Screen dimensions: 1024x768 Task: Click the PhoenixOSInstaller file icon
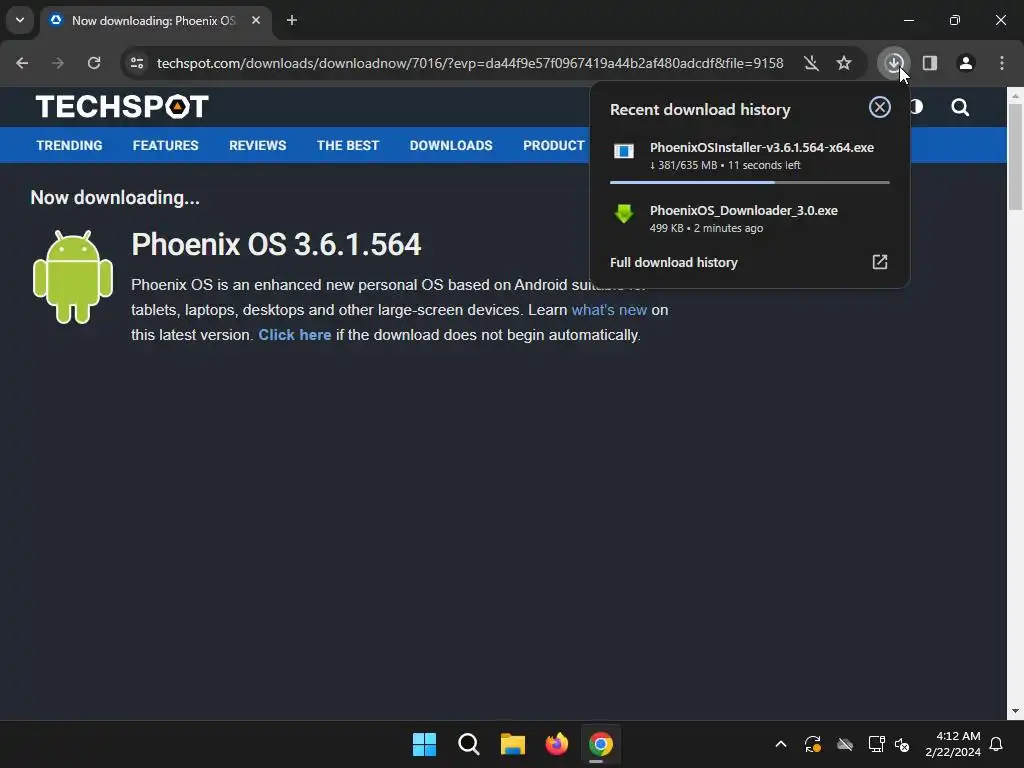click(x=624, y=152)
